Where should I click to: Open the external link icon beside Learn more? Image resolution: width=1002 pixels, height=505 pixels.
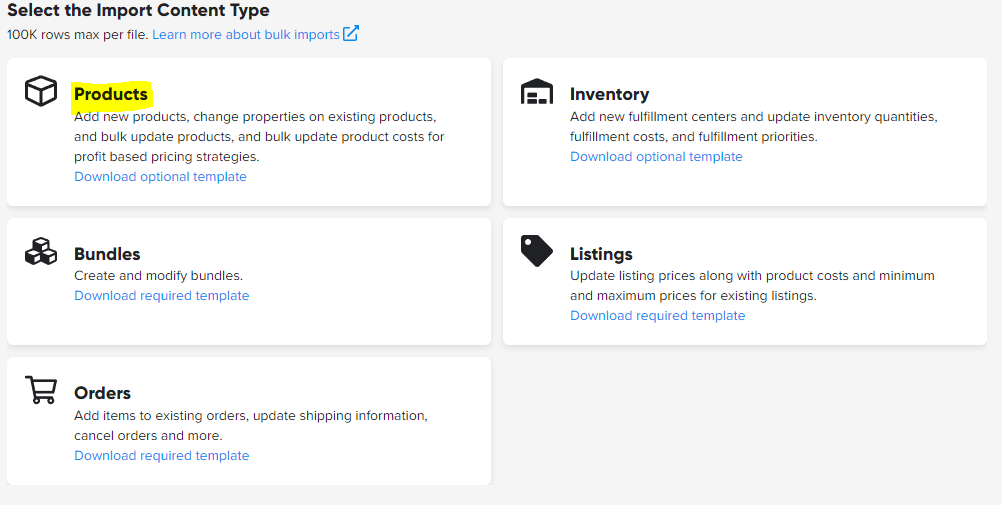[351, 34]
